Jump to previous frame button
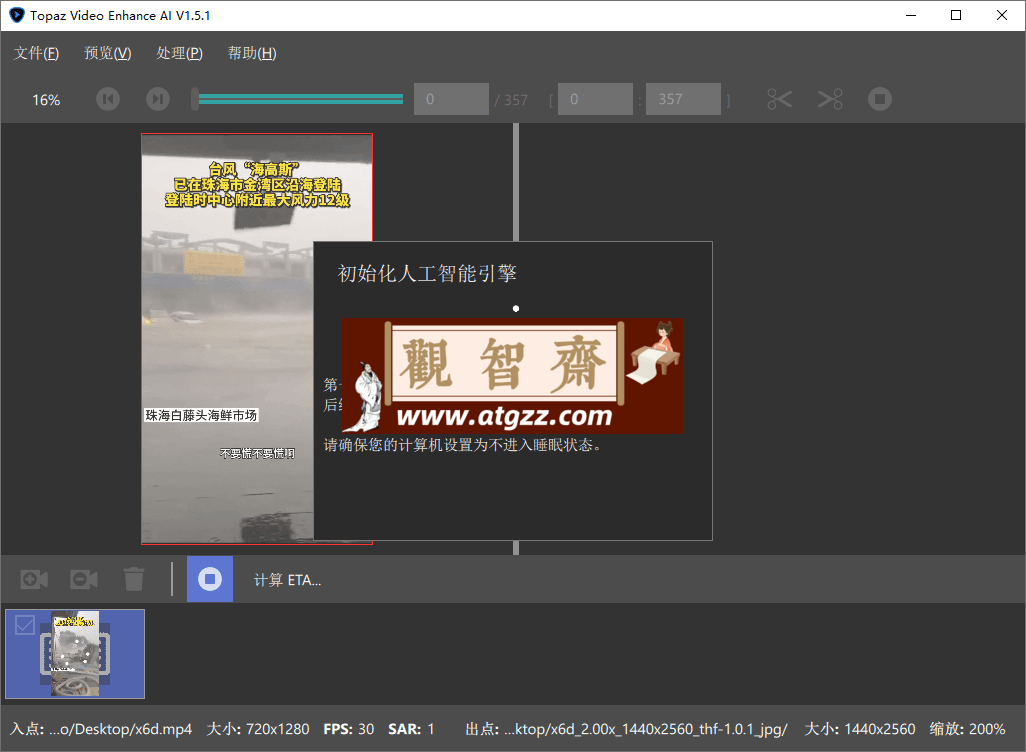The image size is (1026, 752). [108, 99]
